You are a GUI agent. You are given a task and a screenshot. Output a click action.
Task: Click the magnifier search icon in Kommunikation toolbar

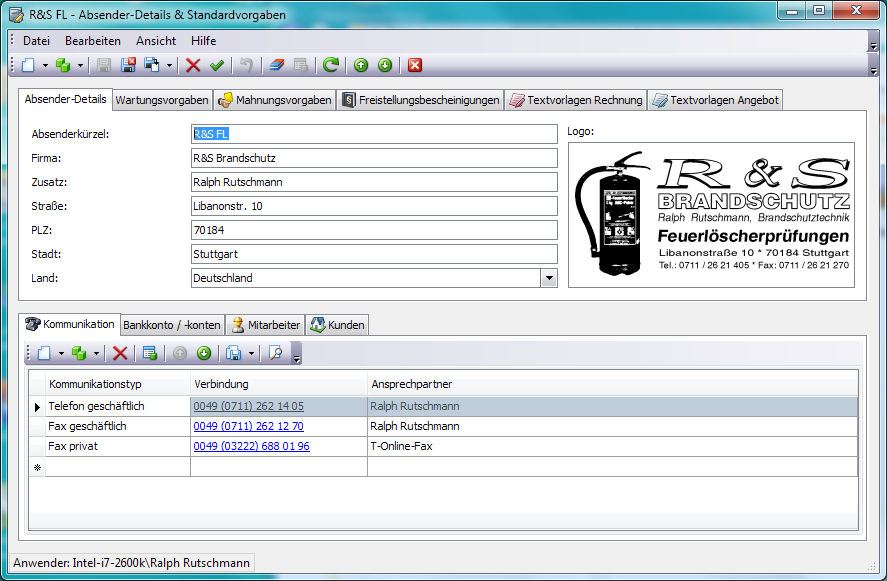[275, 354]
